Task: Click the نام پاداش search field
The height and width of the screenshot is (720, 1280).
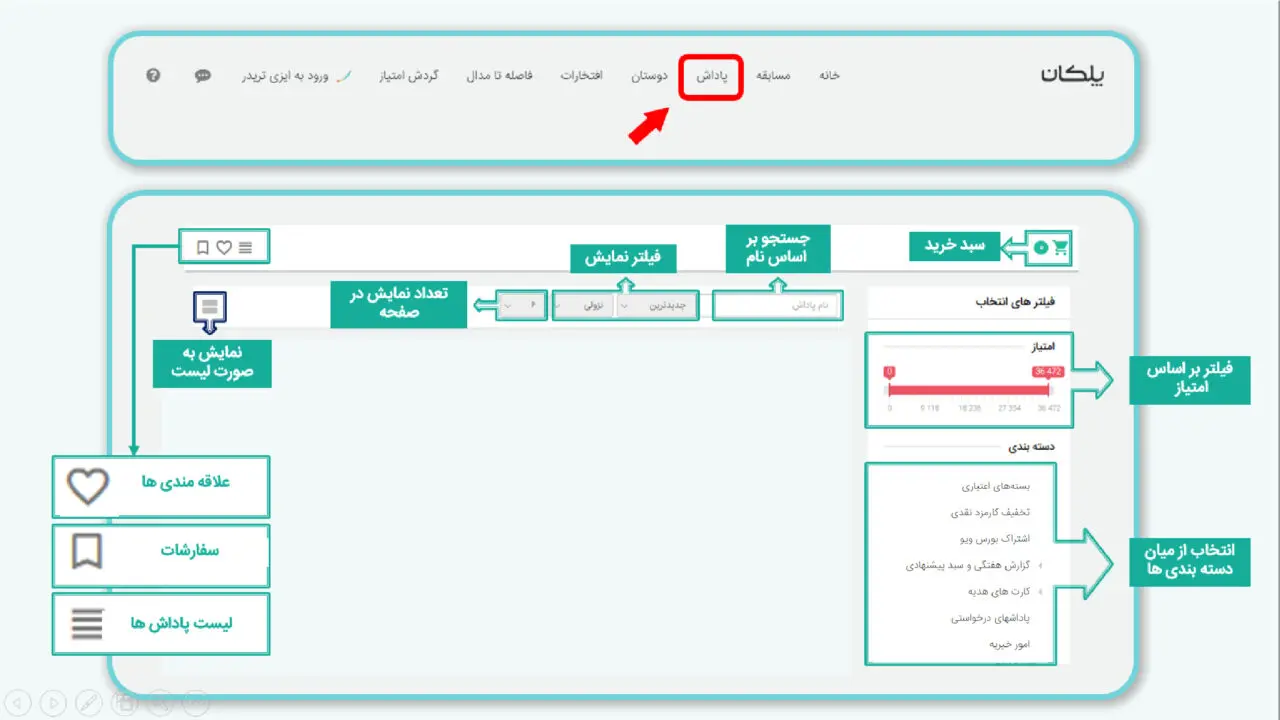Action: click(x=777, y=305)
